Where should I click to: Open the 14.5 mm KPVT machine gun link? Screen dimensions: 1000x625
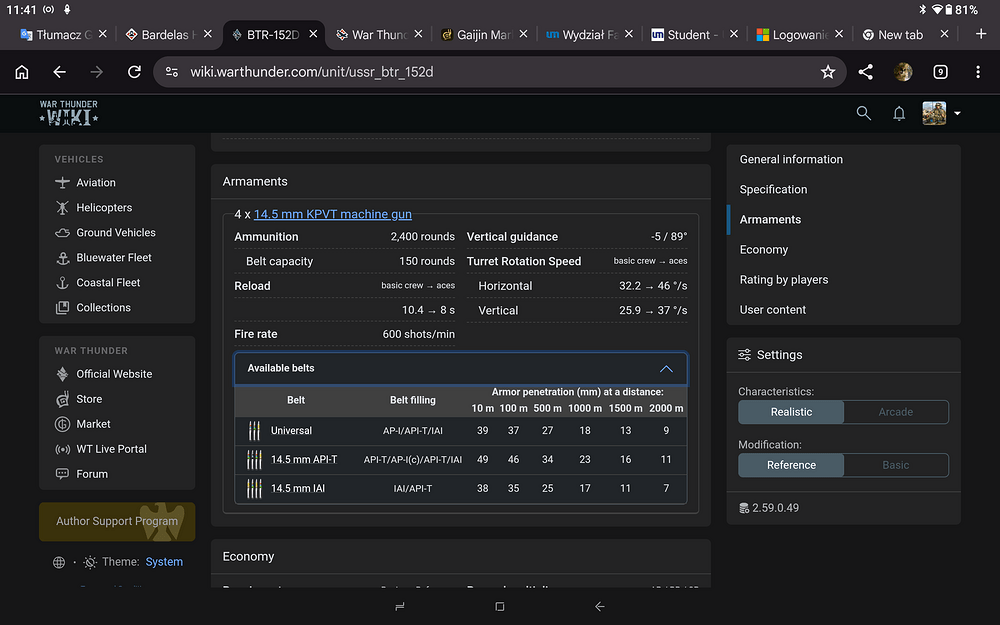(333, 214)
